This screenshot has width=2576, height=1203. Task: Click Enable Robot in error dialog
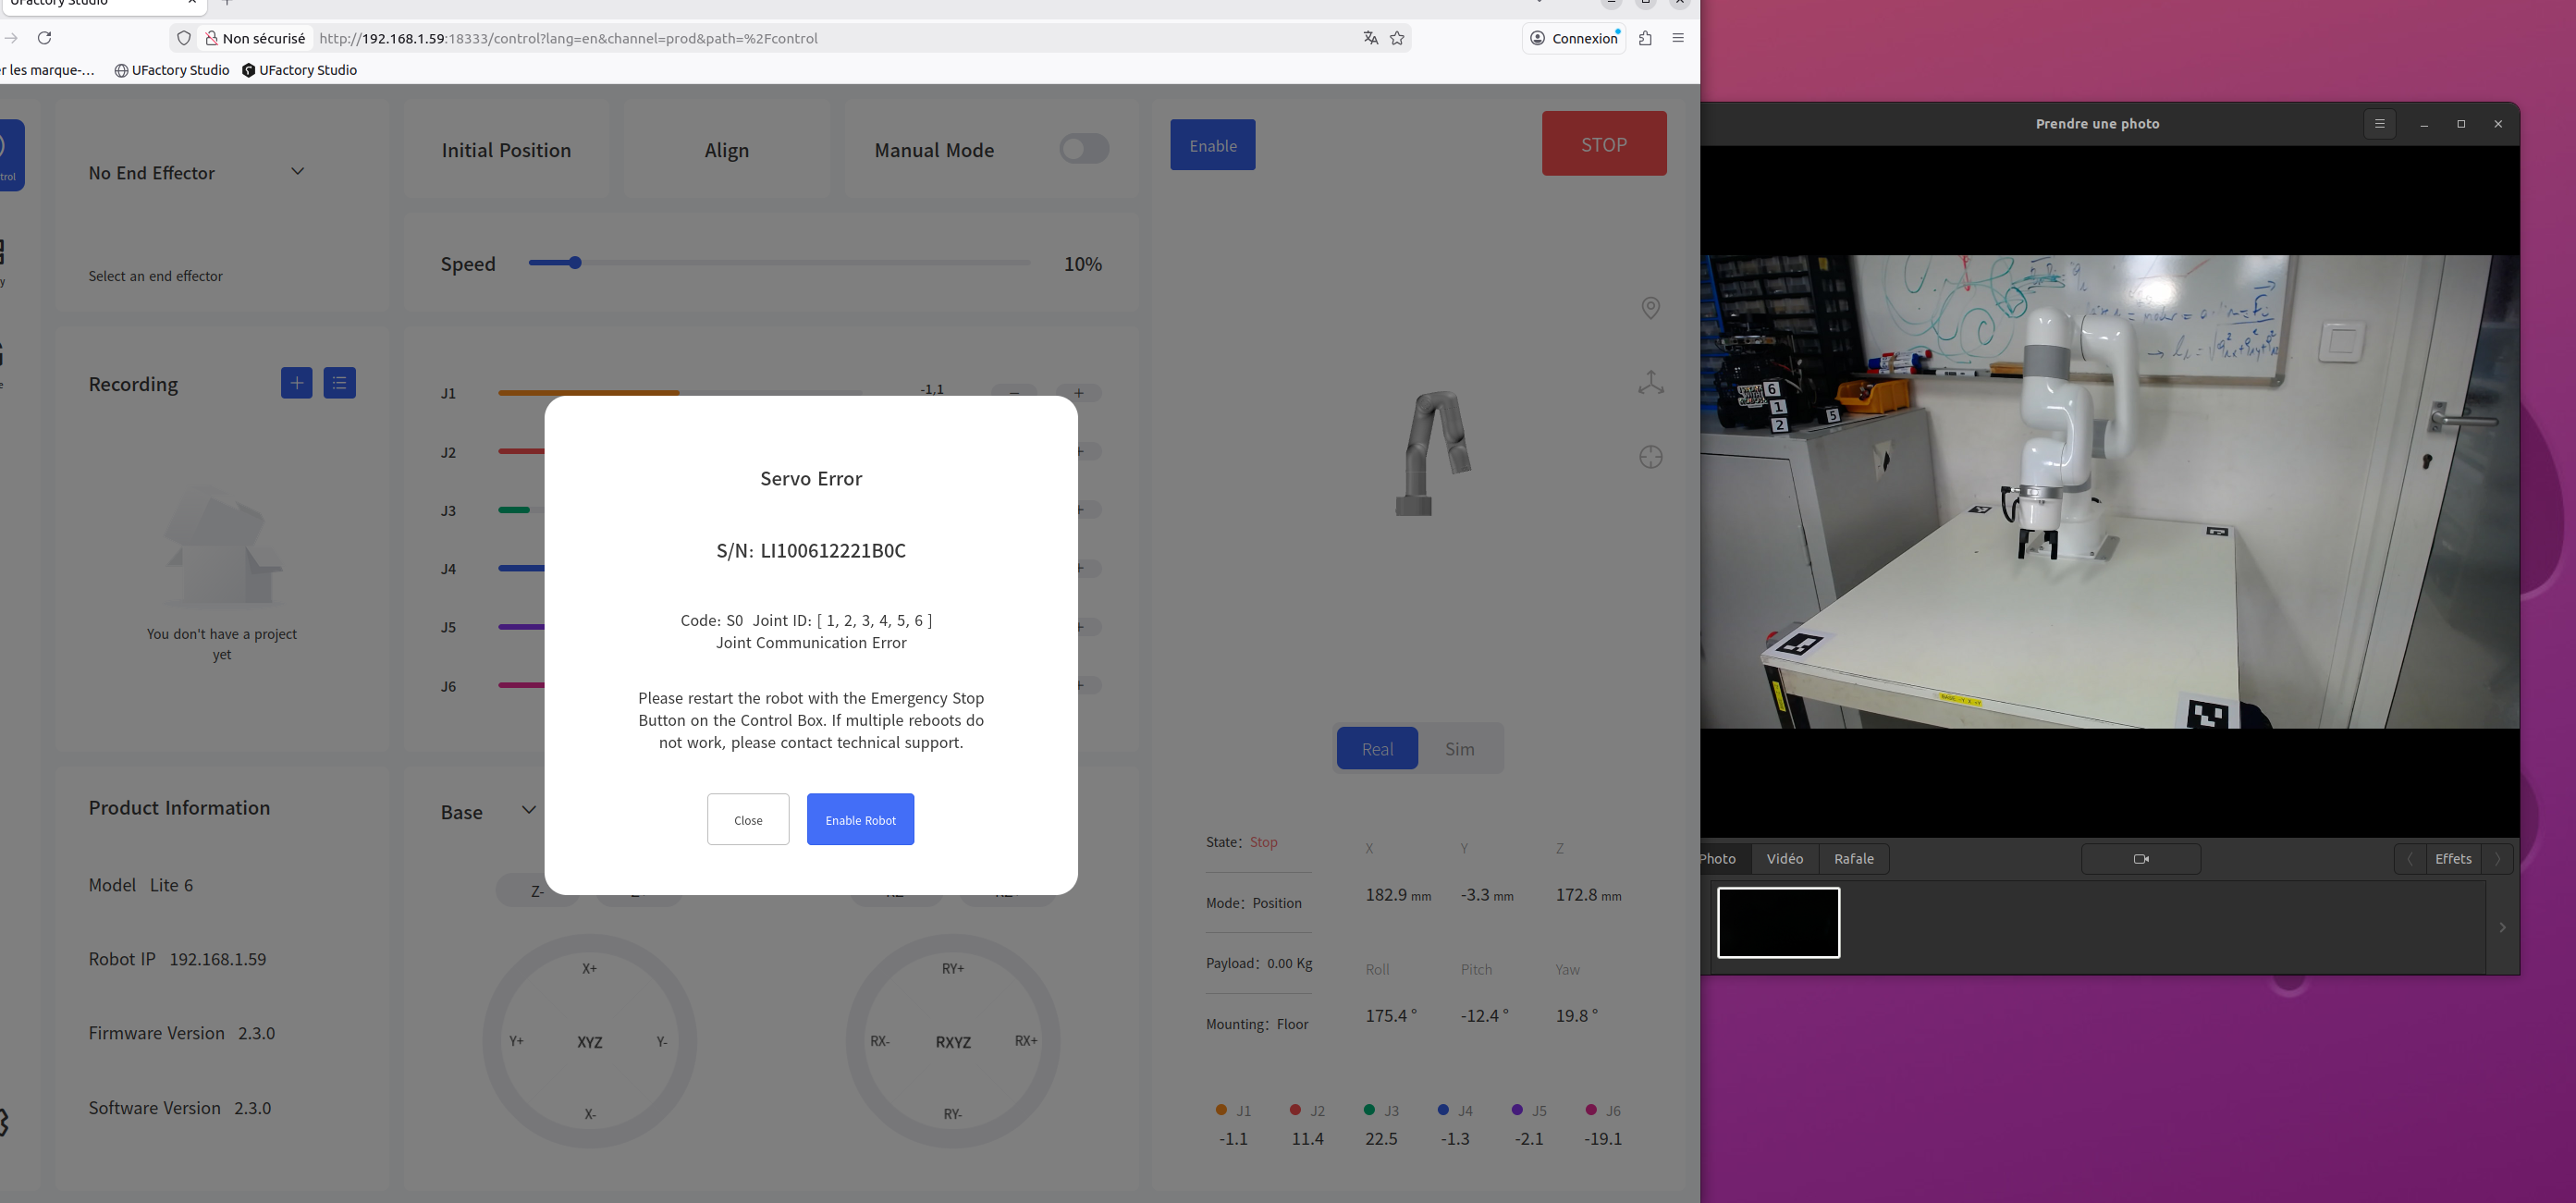860,820
